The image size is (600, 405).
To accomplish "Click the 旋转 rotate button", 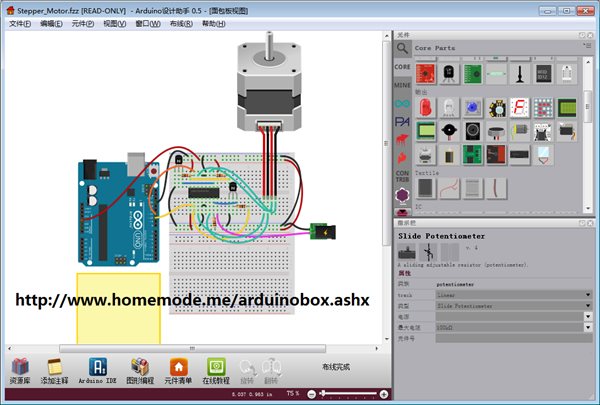I will 247,371.
